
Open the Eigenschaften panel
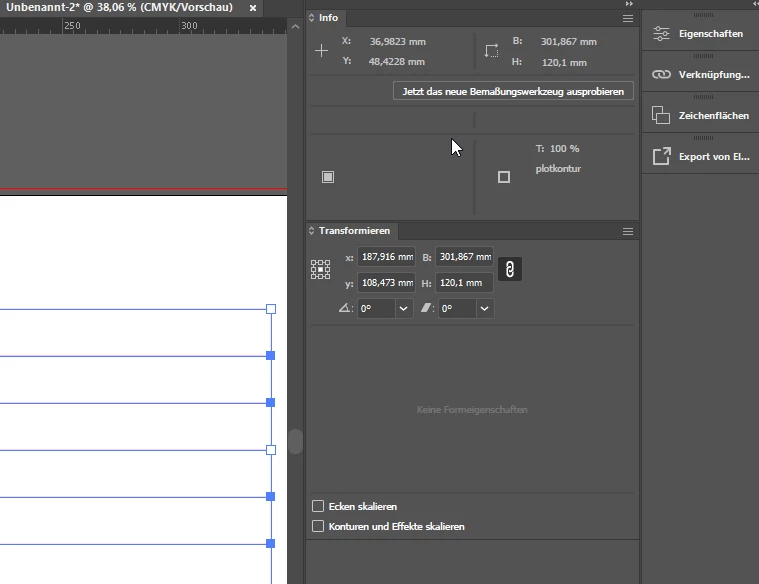700,33
